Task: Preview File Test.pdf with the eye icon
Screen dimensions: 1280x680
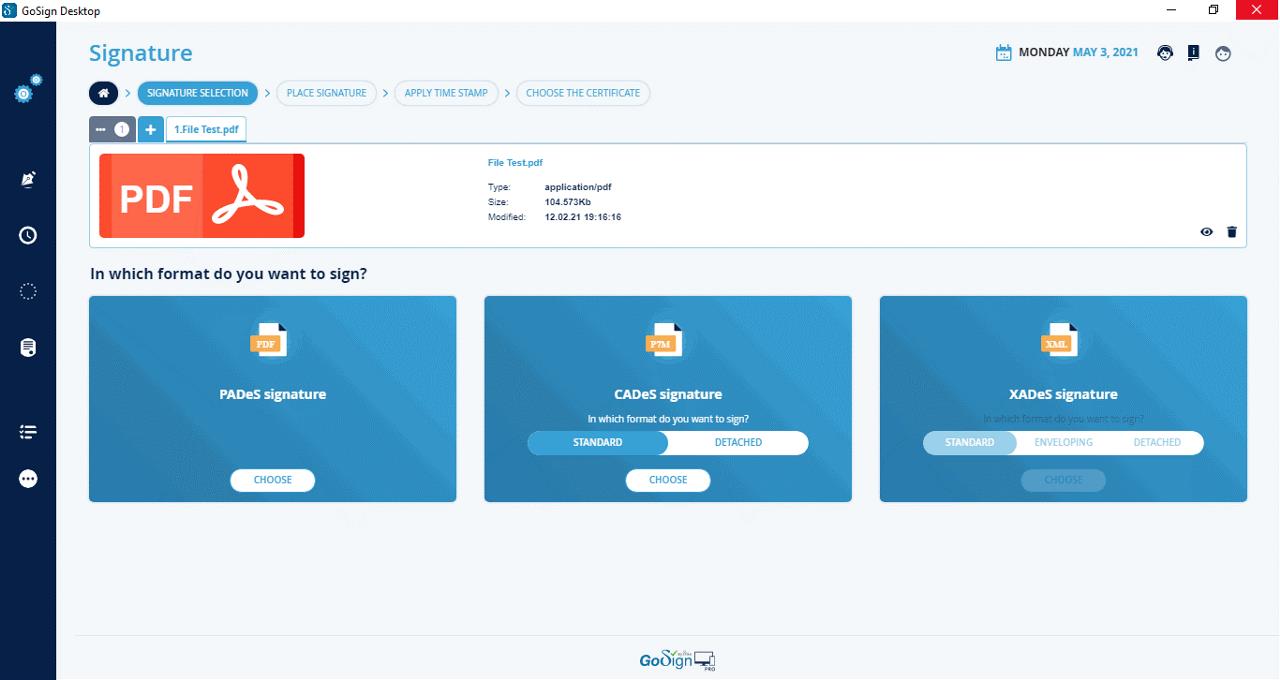Action: click(x=1206, y=231)
